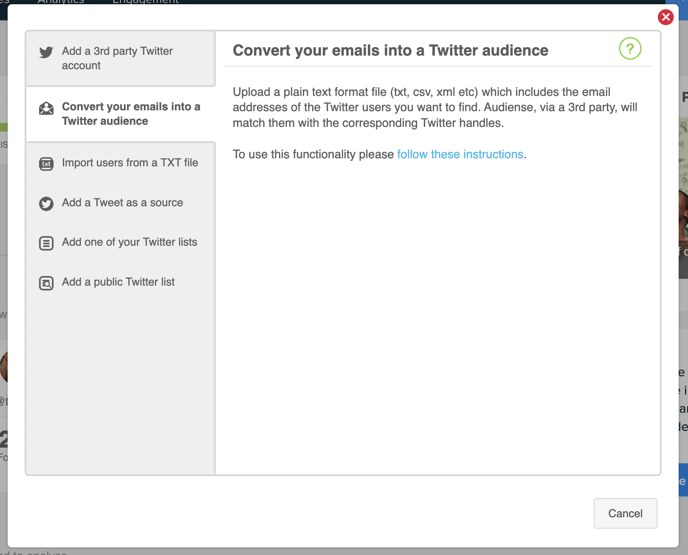Click the list icon for your Twitter lists

46,243
